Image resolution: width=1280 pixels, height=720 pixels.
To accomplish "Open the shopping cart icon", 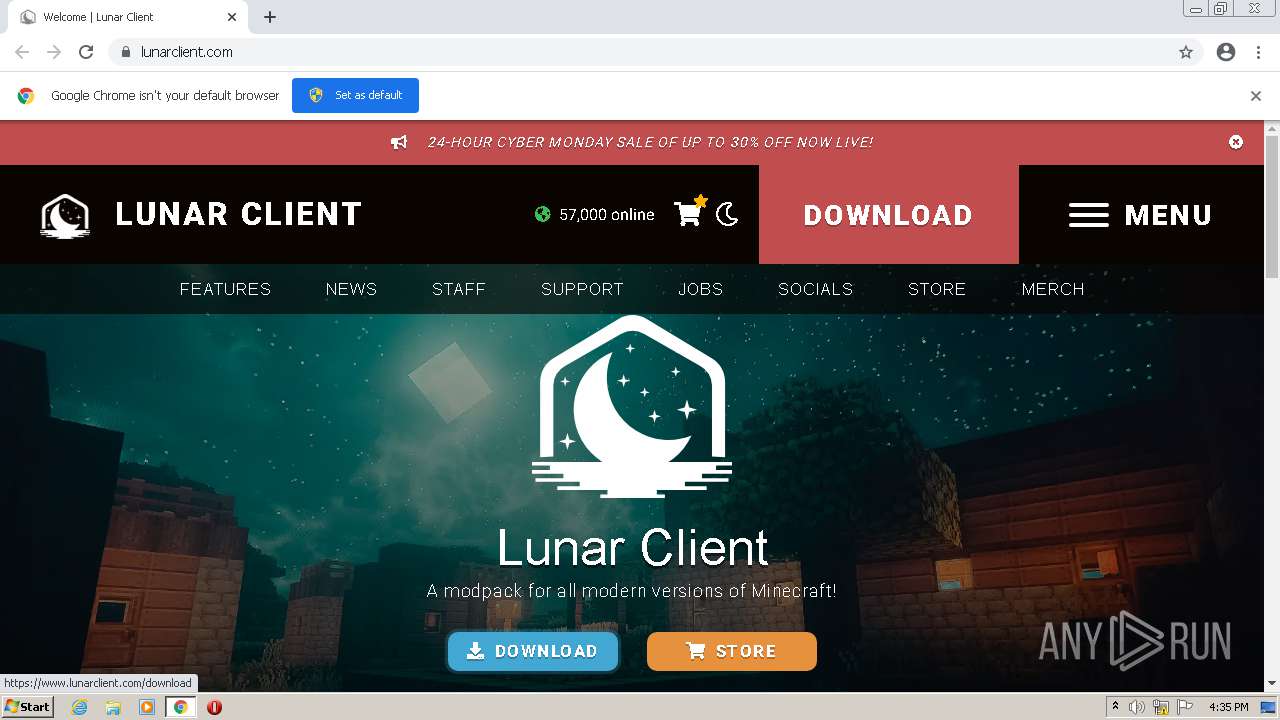I will [689, 213].
